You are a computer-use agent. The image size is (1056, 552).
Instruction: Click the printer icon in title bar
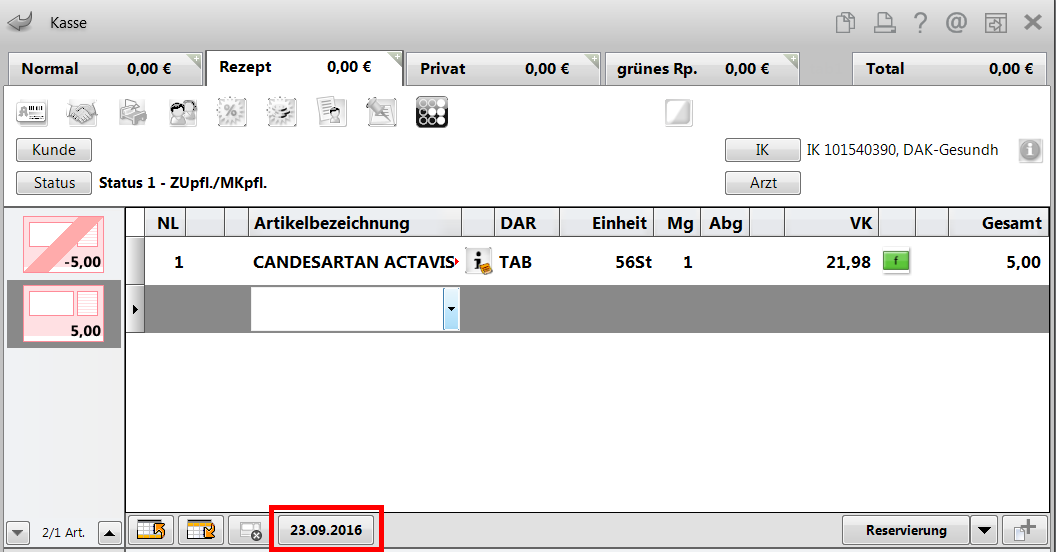click(884, 23)
